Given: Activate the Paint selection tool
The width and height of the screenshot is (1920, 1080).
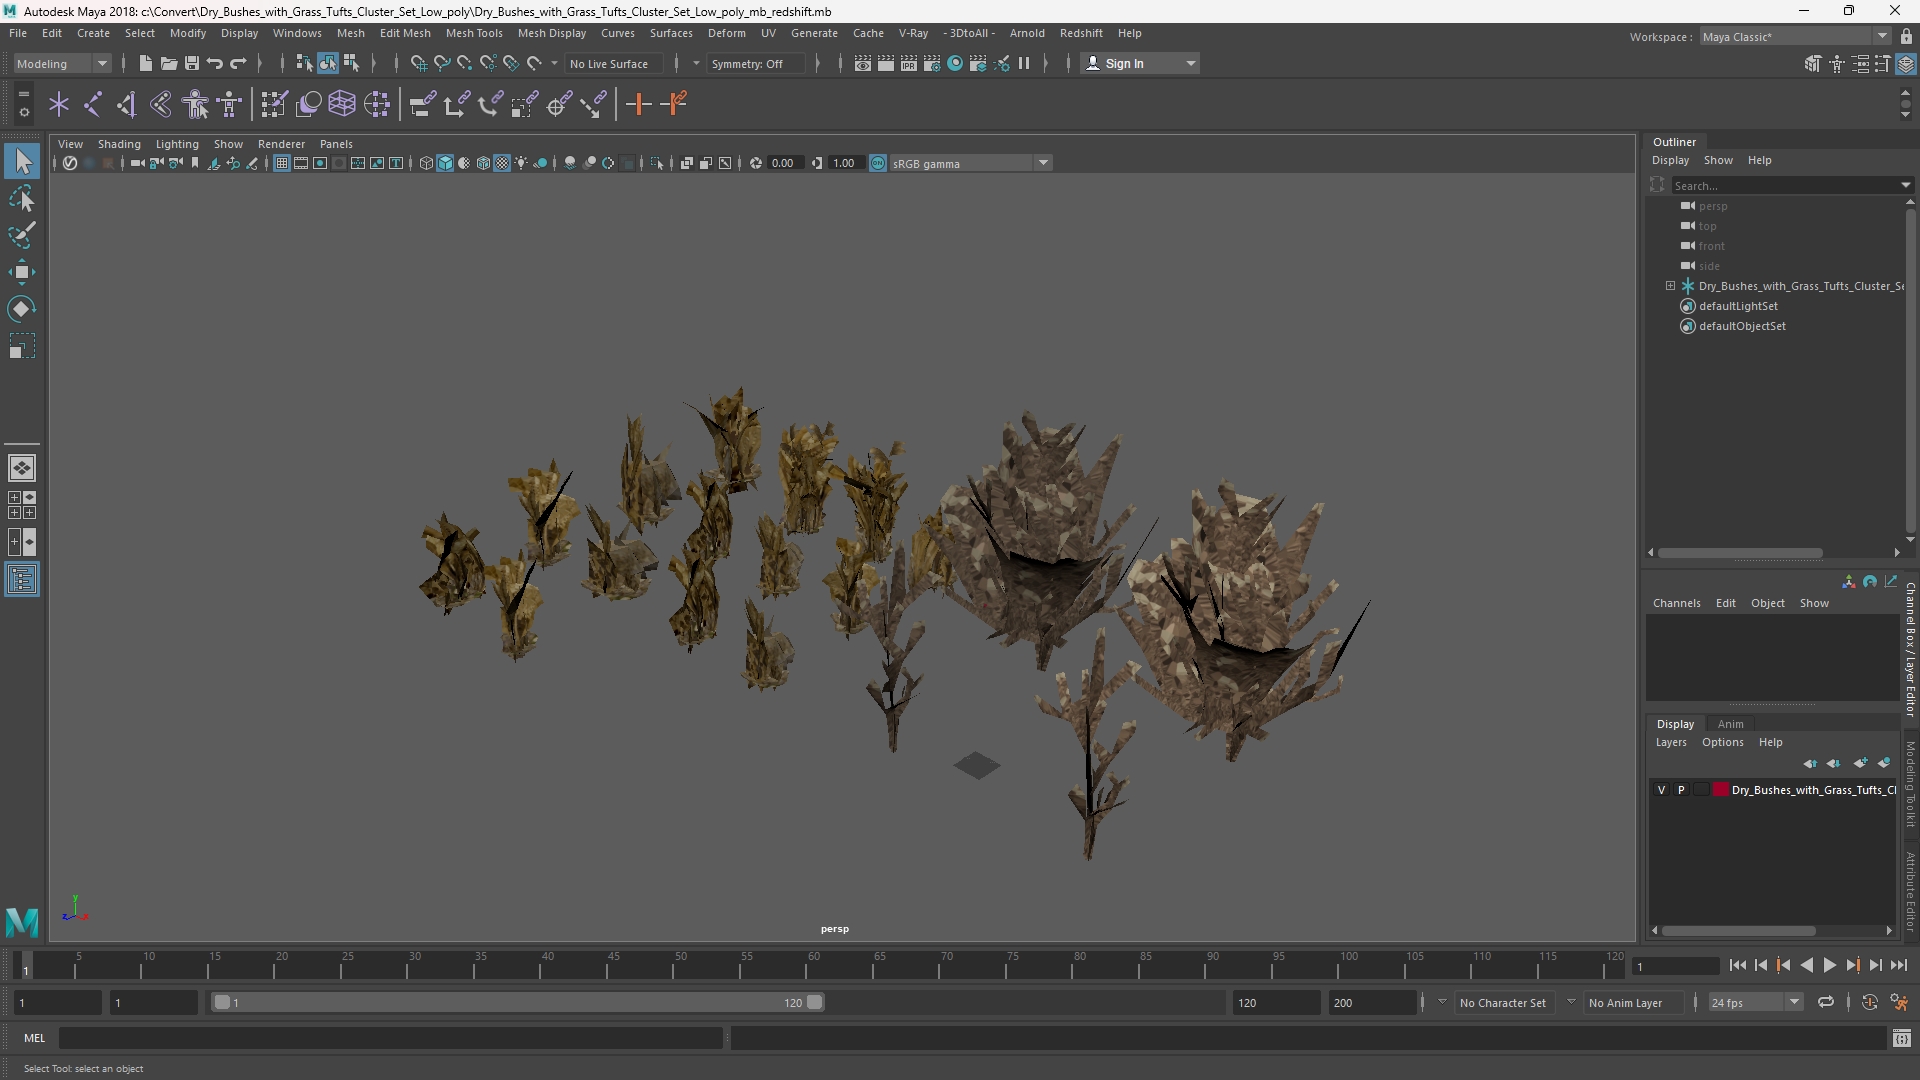Looking at the screenshot, I should coord(22,235).
